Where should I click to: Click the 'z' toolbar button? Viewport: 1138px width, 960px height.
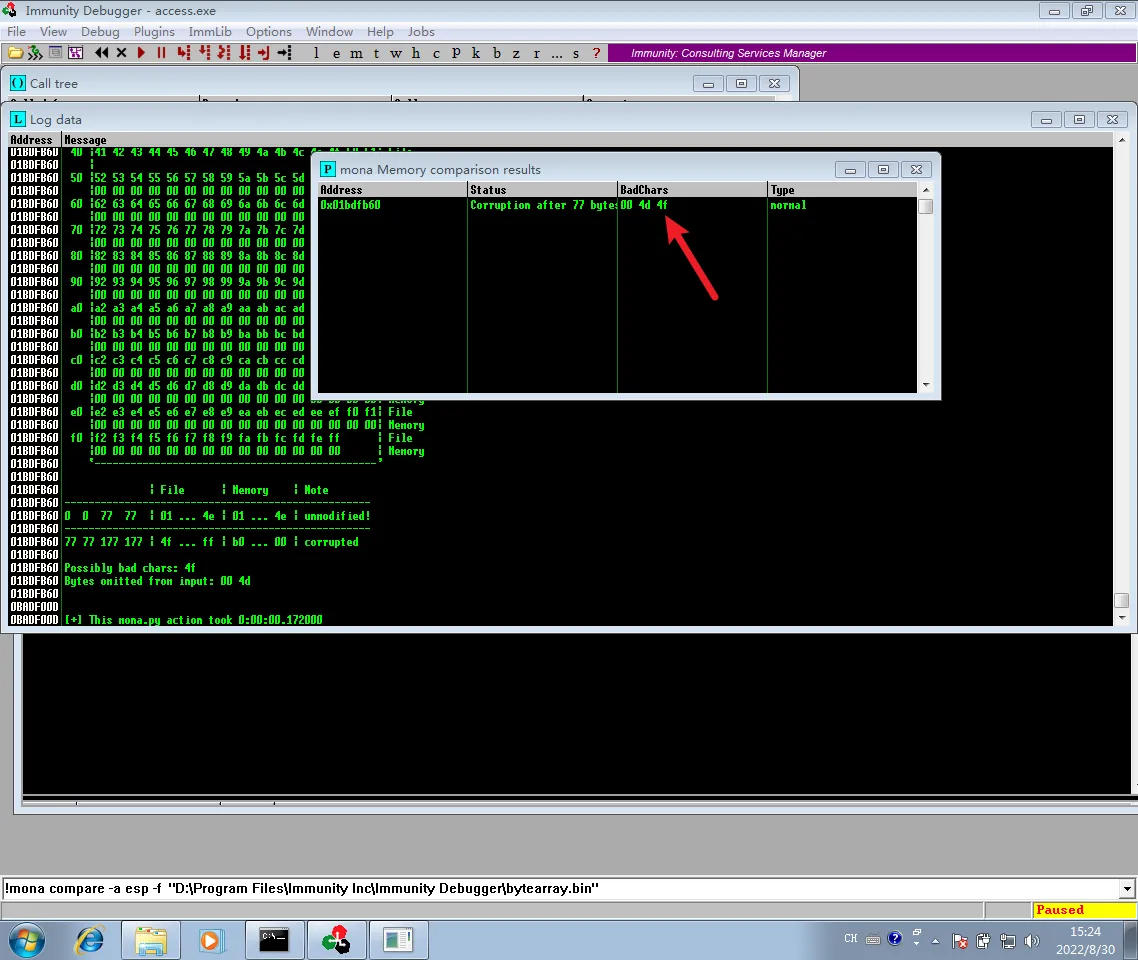click(516, 53)
